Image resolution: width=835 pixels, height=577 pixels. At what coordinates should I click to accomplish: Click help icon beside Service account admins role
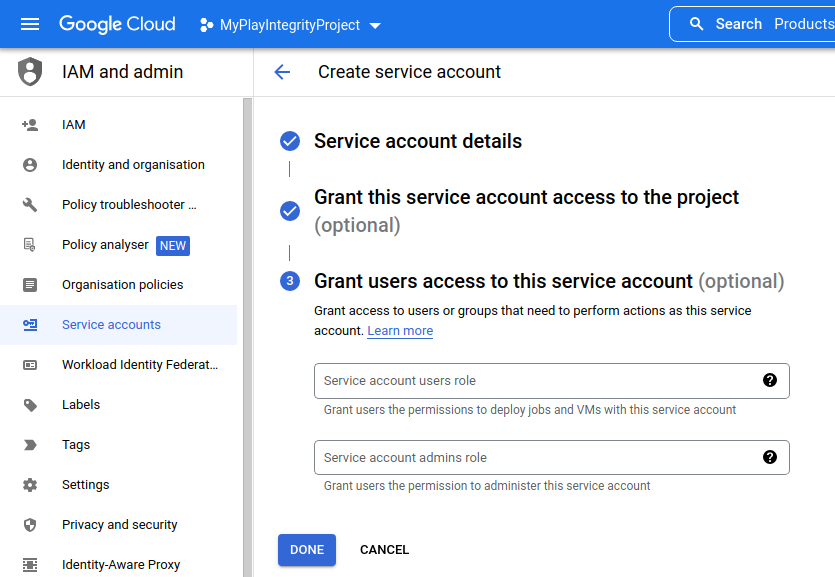769,456
